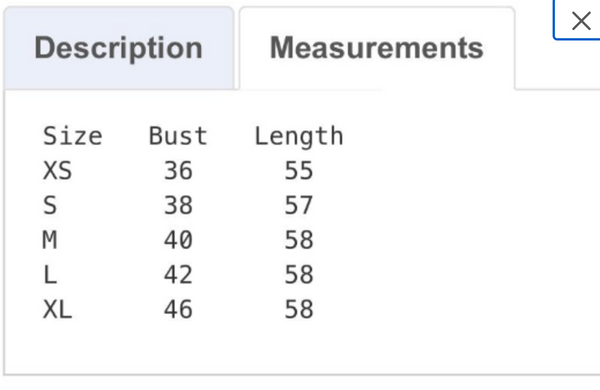Click the Length column header

click(299, 136)
